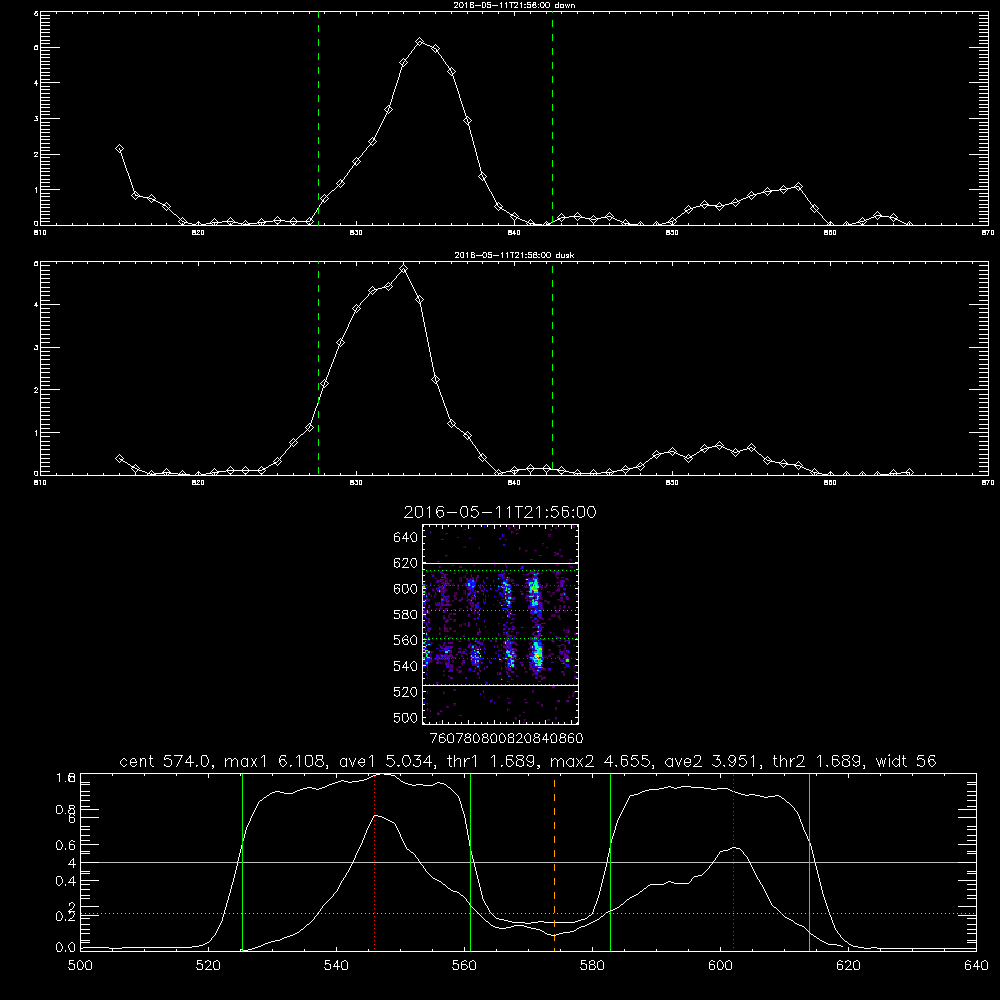This screenshot has width=1000, height=1000.
Task: Click bottom plot x-axis label 520
Action: click(x=208, y=966)
